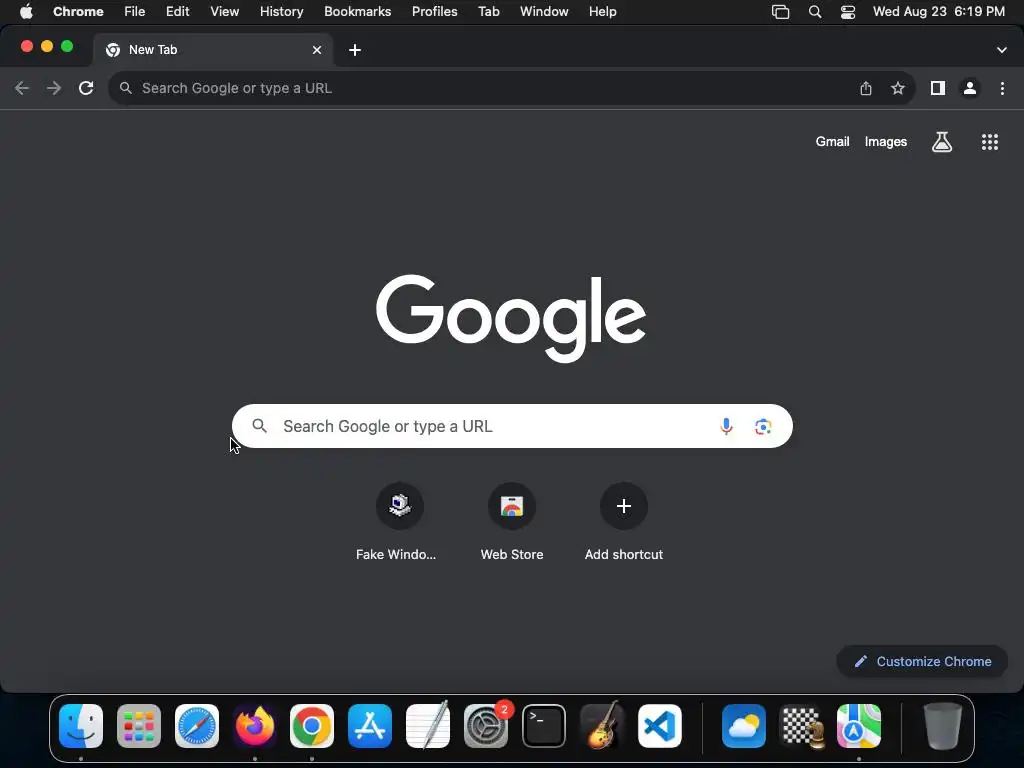
Task: Open the Window menu
Action: point(544,12)
